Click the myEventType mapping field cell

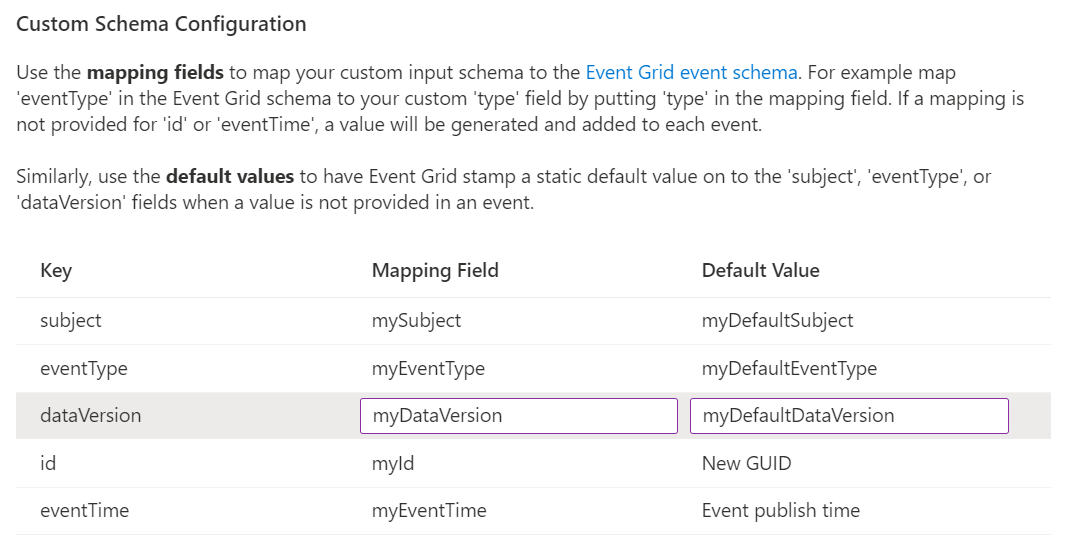pyautogui.click(x=428, y=368)
